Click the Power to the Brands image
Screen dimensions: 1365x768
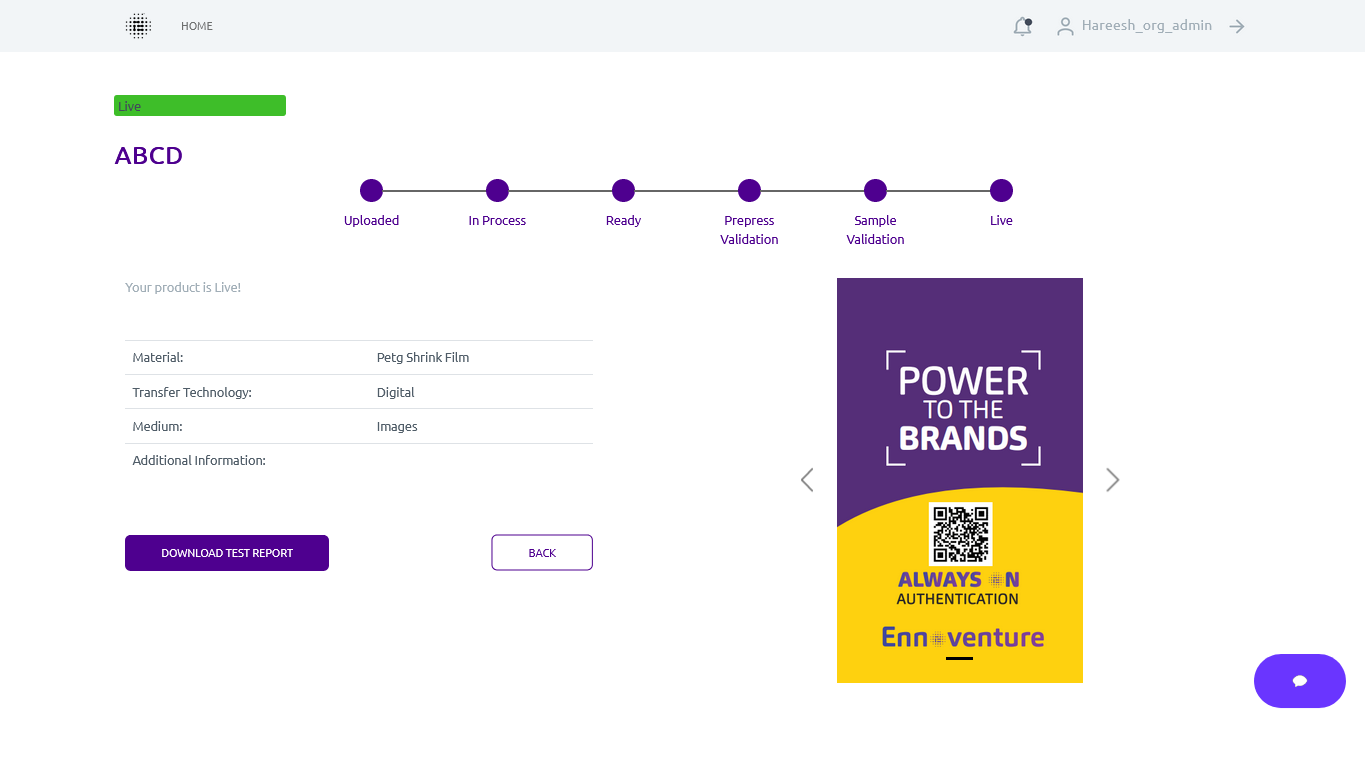960,400
